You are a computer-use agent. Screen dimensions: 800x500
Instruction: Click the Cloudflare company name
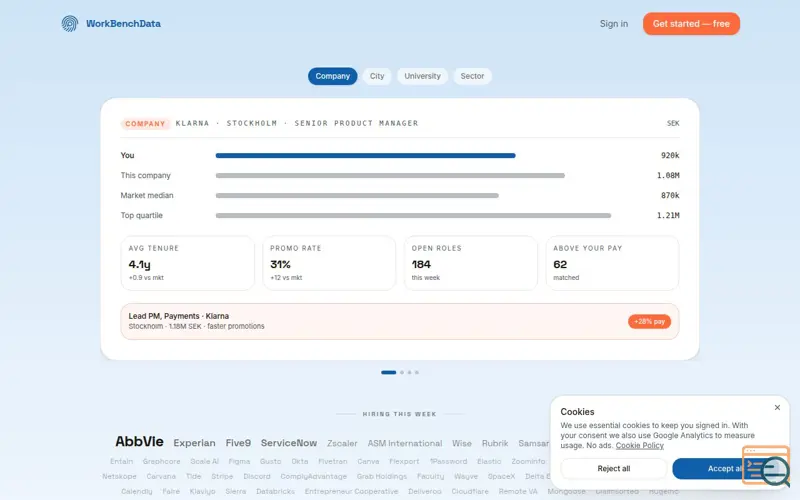(470, 491)
